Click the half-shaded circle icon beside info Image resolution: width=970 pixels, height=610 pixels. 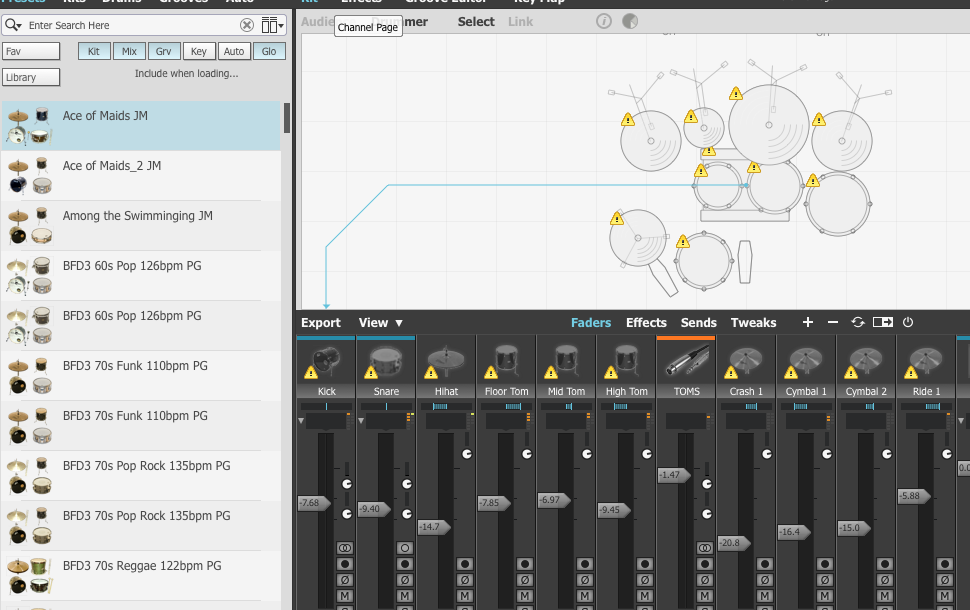tap(630, 22)
